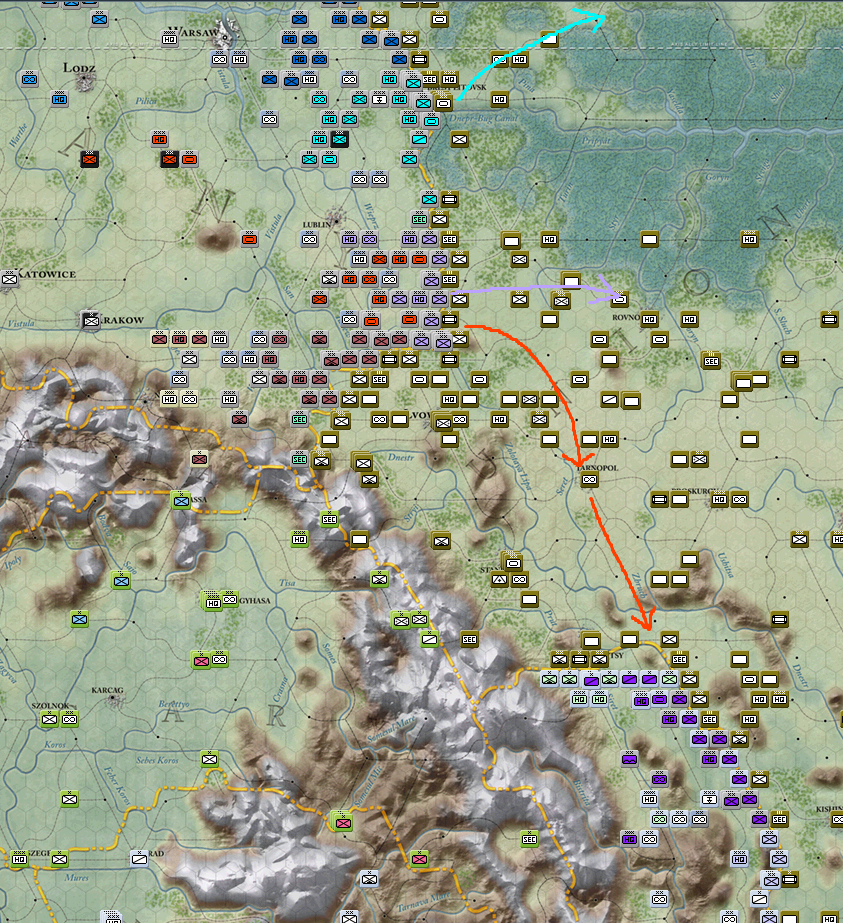This screenshot has width=843, height=923.
Task: Select the infantry unit beside the Szeged label
Action: point(59,859)
